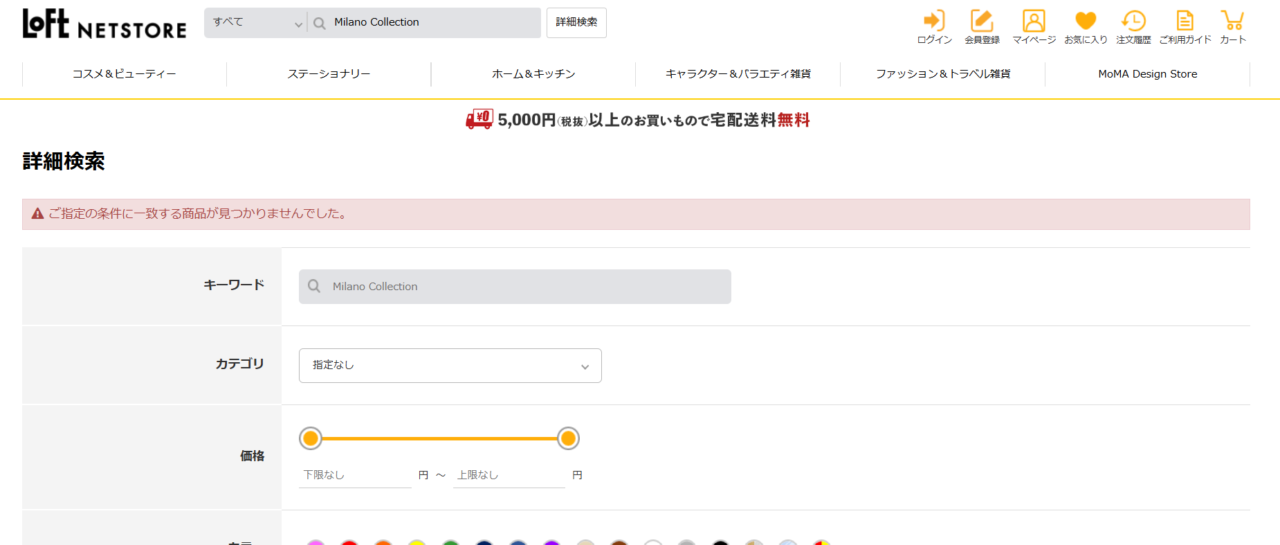Viewport: 1280px width, 545px height.
Task: Click the 価格 row label
Action: 252,456
